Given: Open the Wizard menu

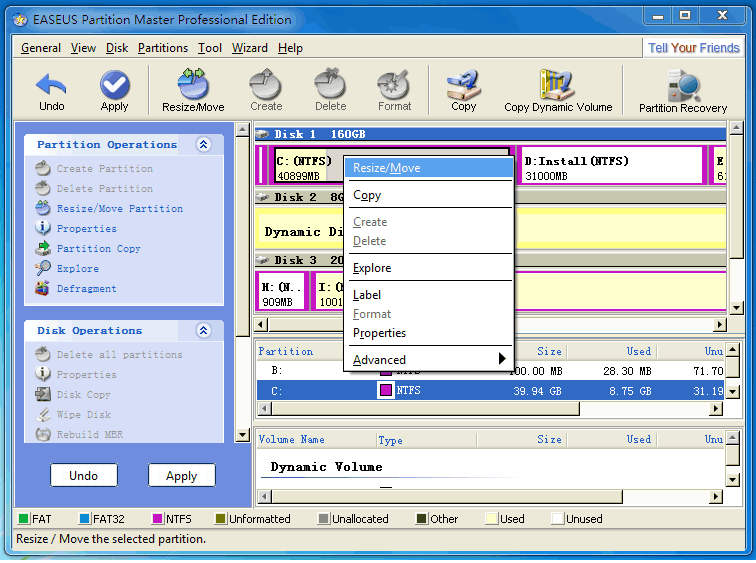Looking at the screenshot, I should point(249,48).
